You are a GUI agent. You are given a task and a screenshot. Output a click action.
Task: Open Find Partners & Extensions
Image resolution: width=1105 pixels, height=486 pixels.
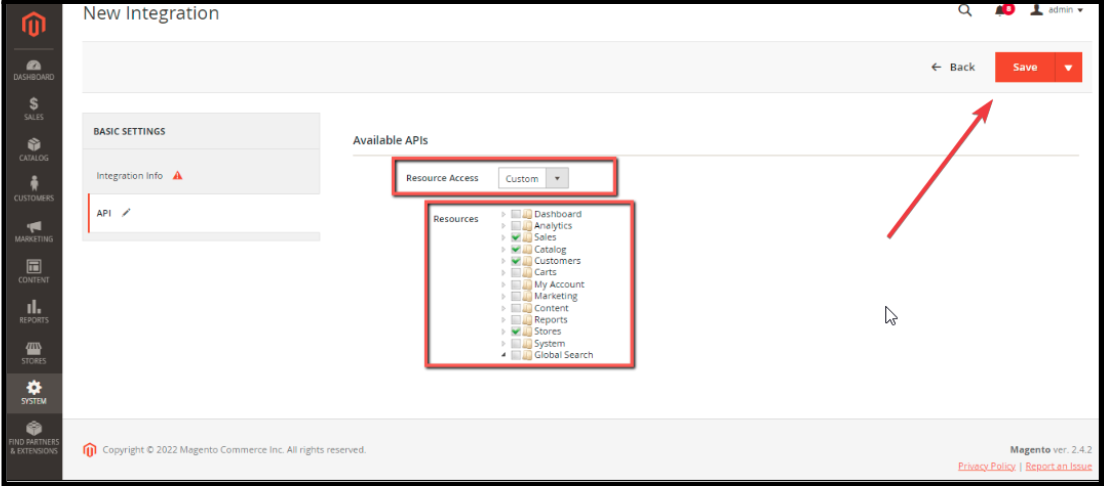pyautogui.click(x=33, y=438)
